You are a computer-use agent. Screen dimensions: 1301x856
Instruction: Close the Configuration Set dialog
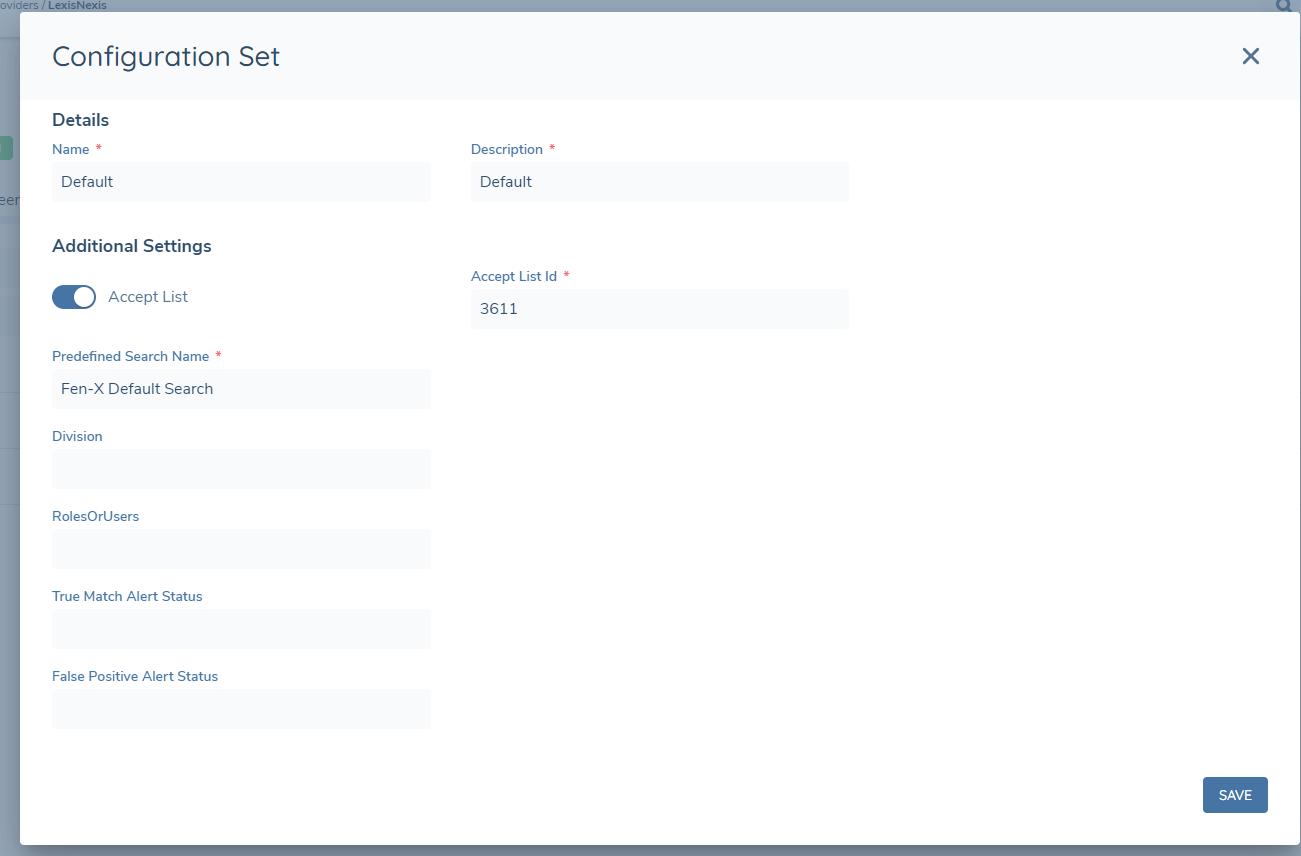[x=1250, y=56]
